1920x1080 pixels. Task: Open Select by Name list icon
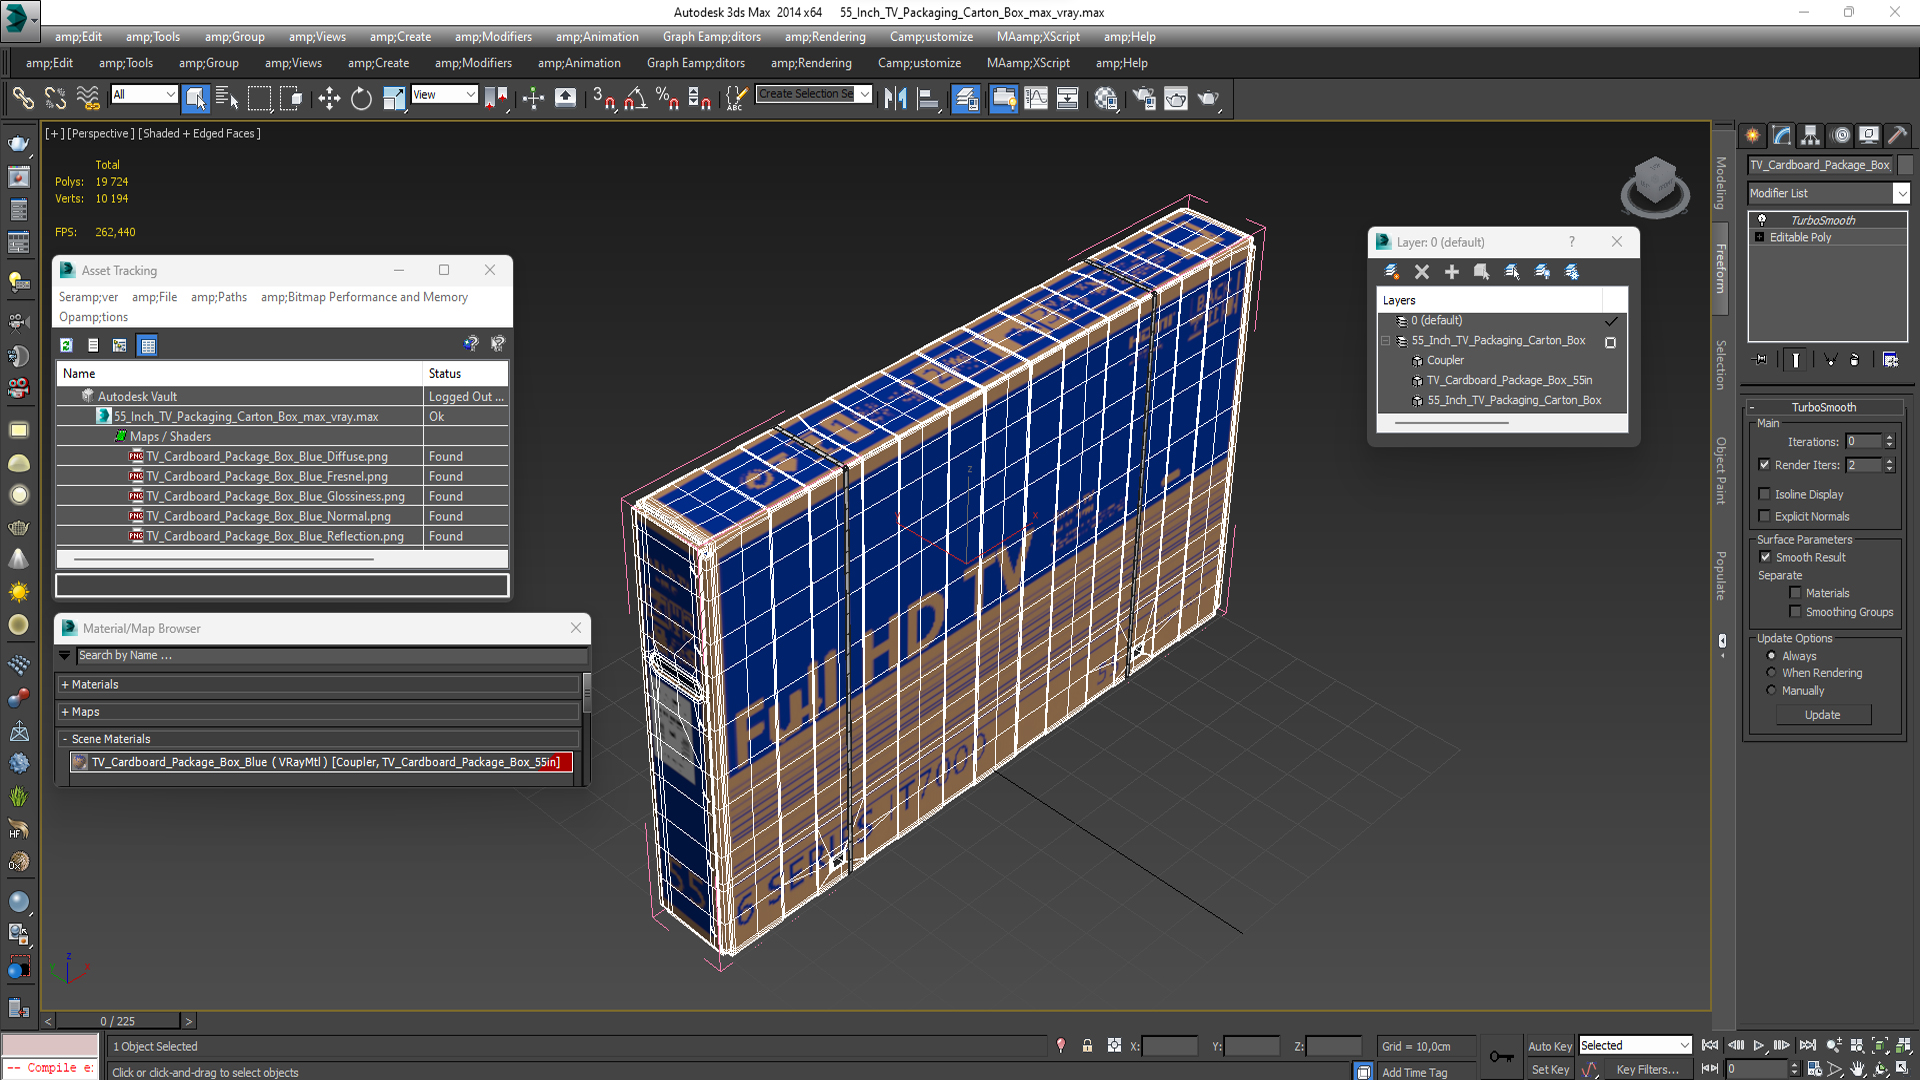click(227, 97)
